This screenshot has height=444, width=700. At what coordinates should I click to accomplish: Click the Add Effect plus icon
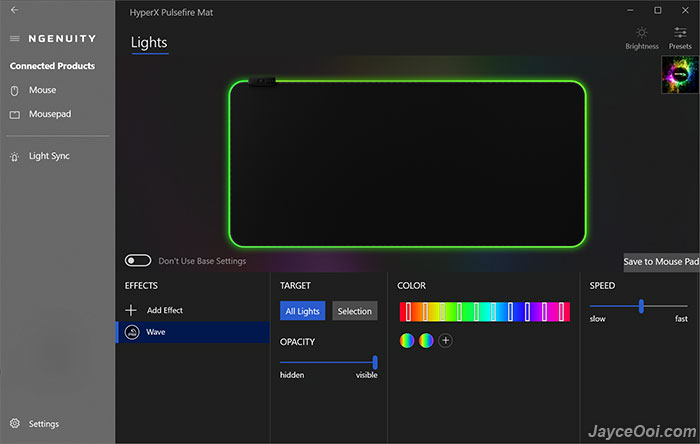[x=131, y=310]
